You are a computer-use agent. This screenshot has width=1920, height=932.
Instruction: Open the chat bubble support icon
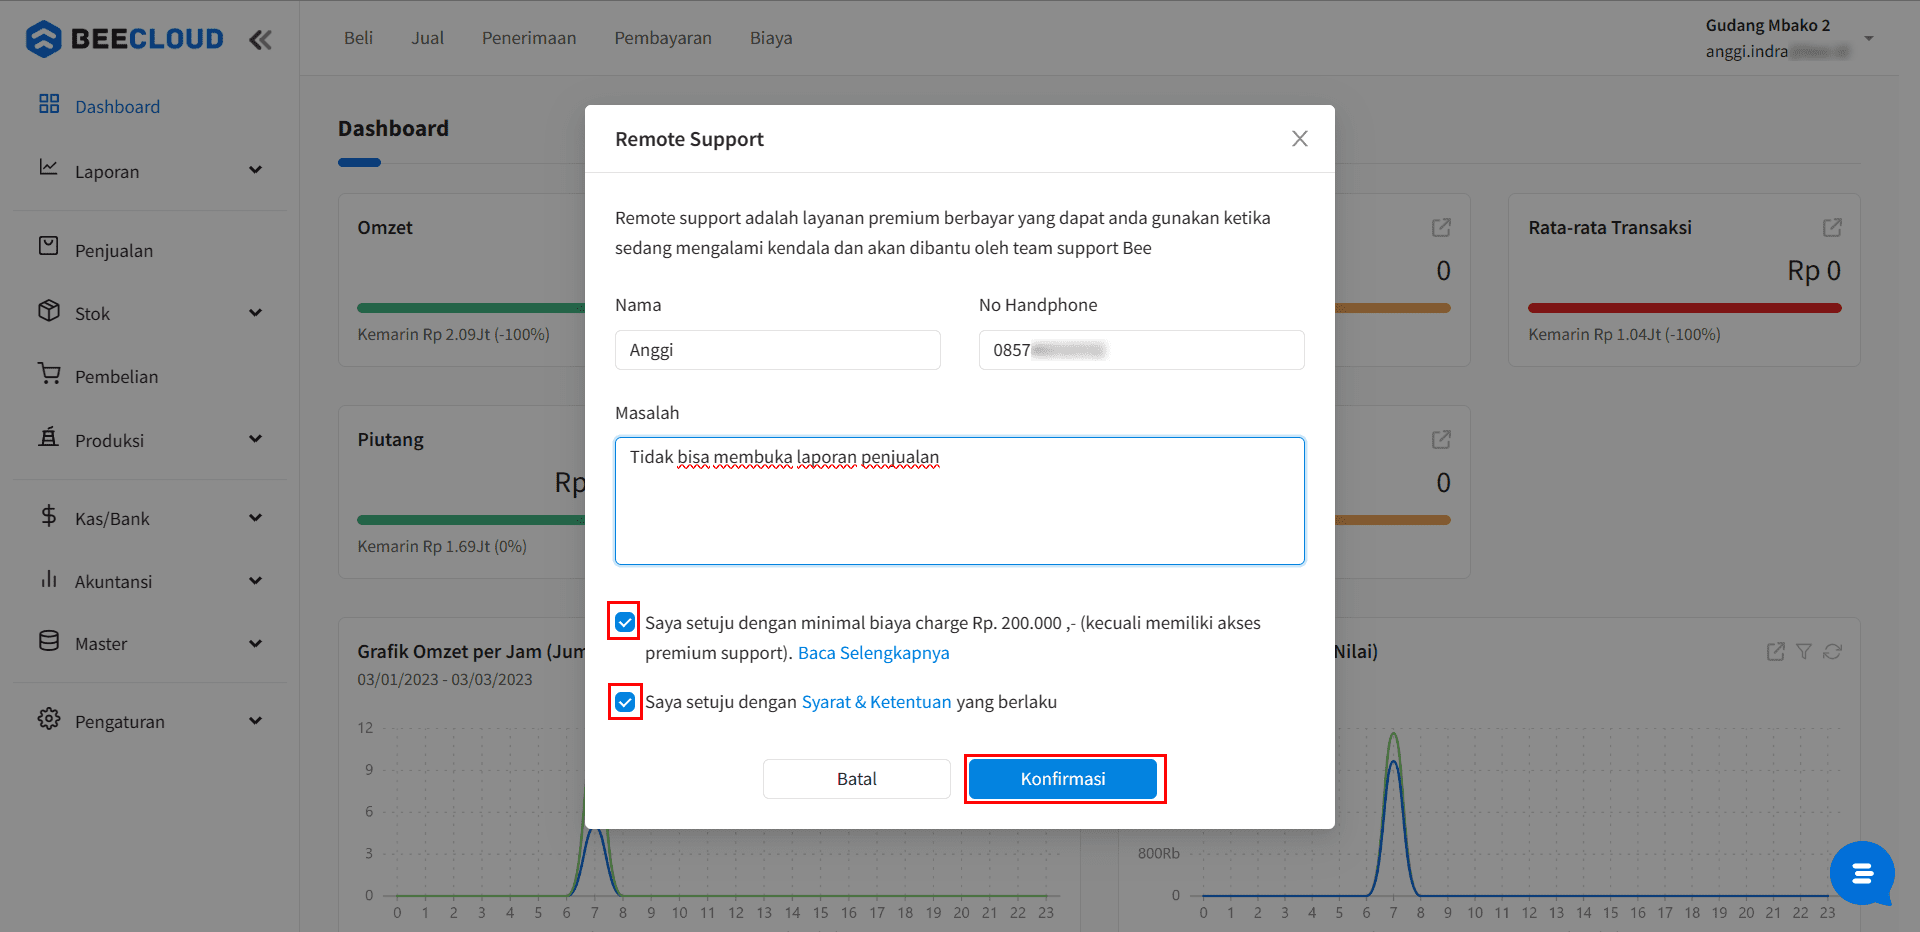click(x=1862, y=874)
